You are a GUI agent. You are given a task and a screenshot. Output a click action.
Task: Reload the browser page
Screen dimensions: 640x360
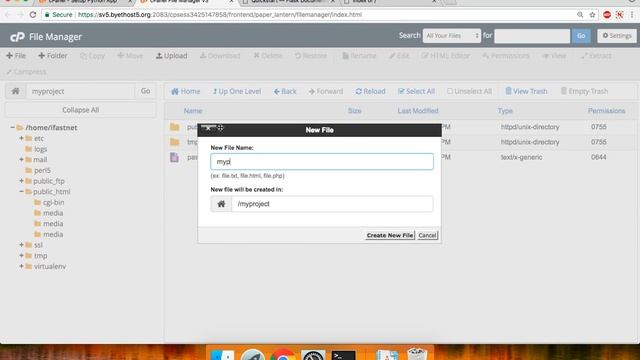(33, 15)
